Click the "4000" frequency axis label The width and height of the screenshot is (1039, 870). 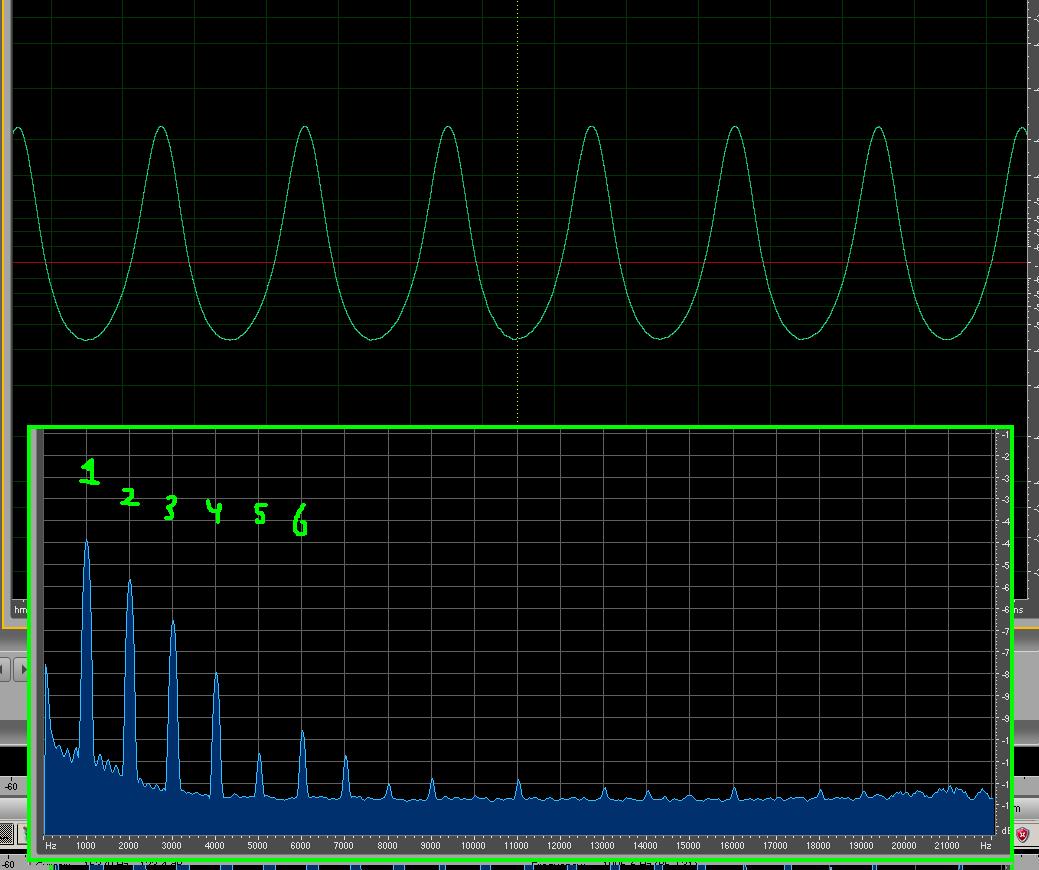(x=215, y=845)
